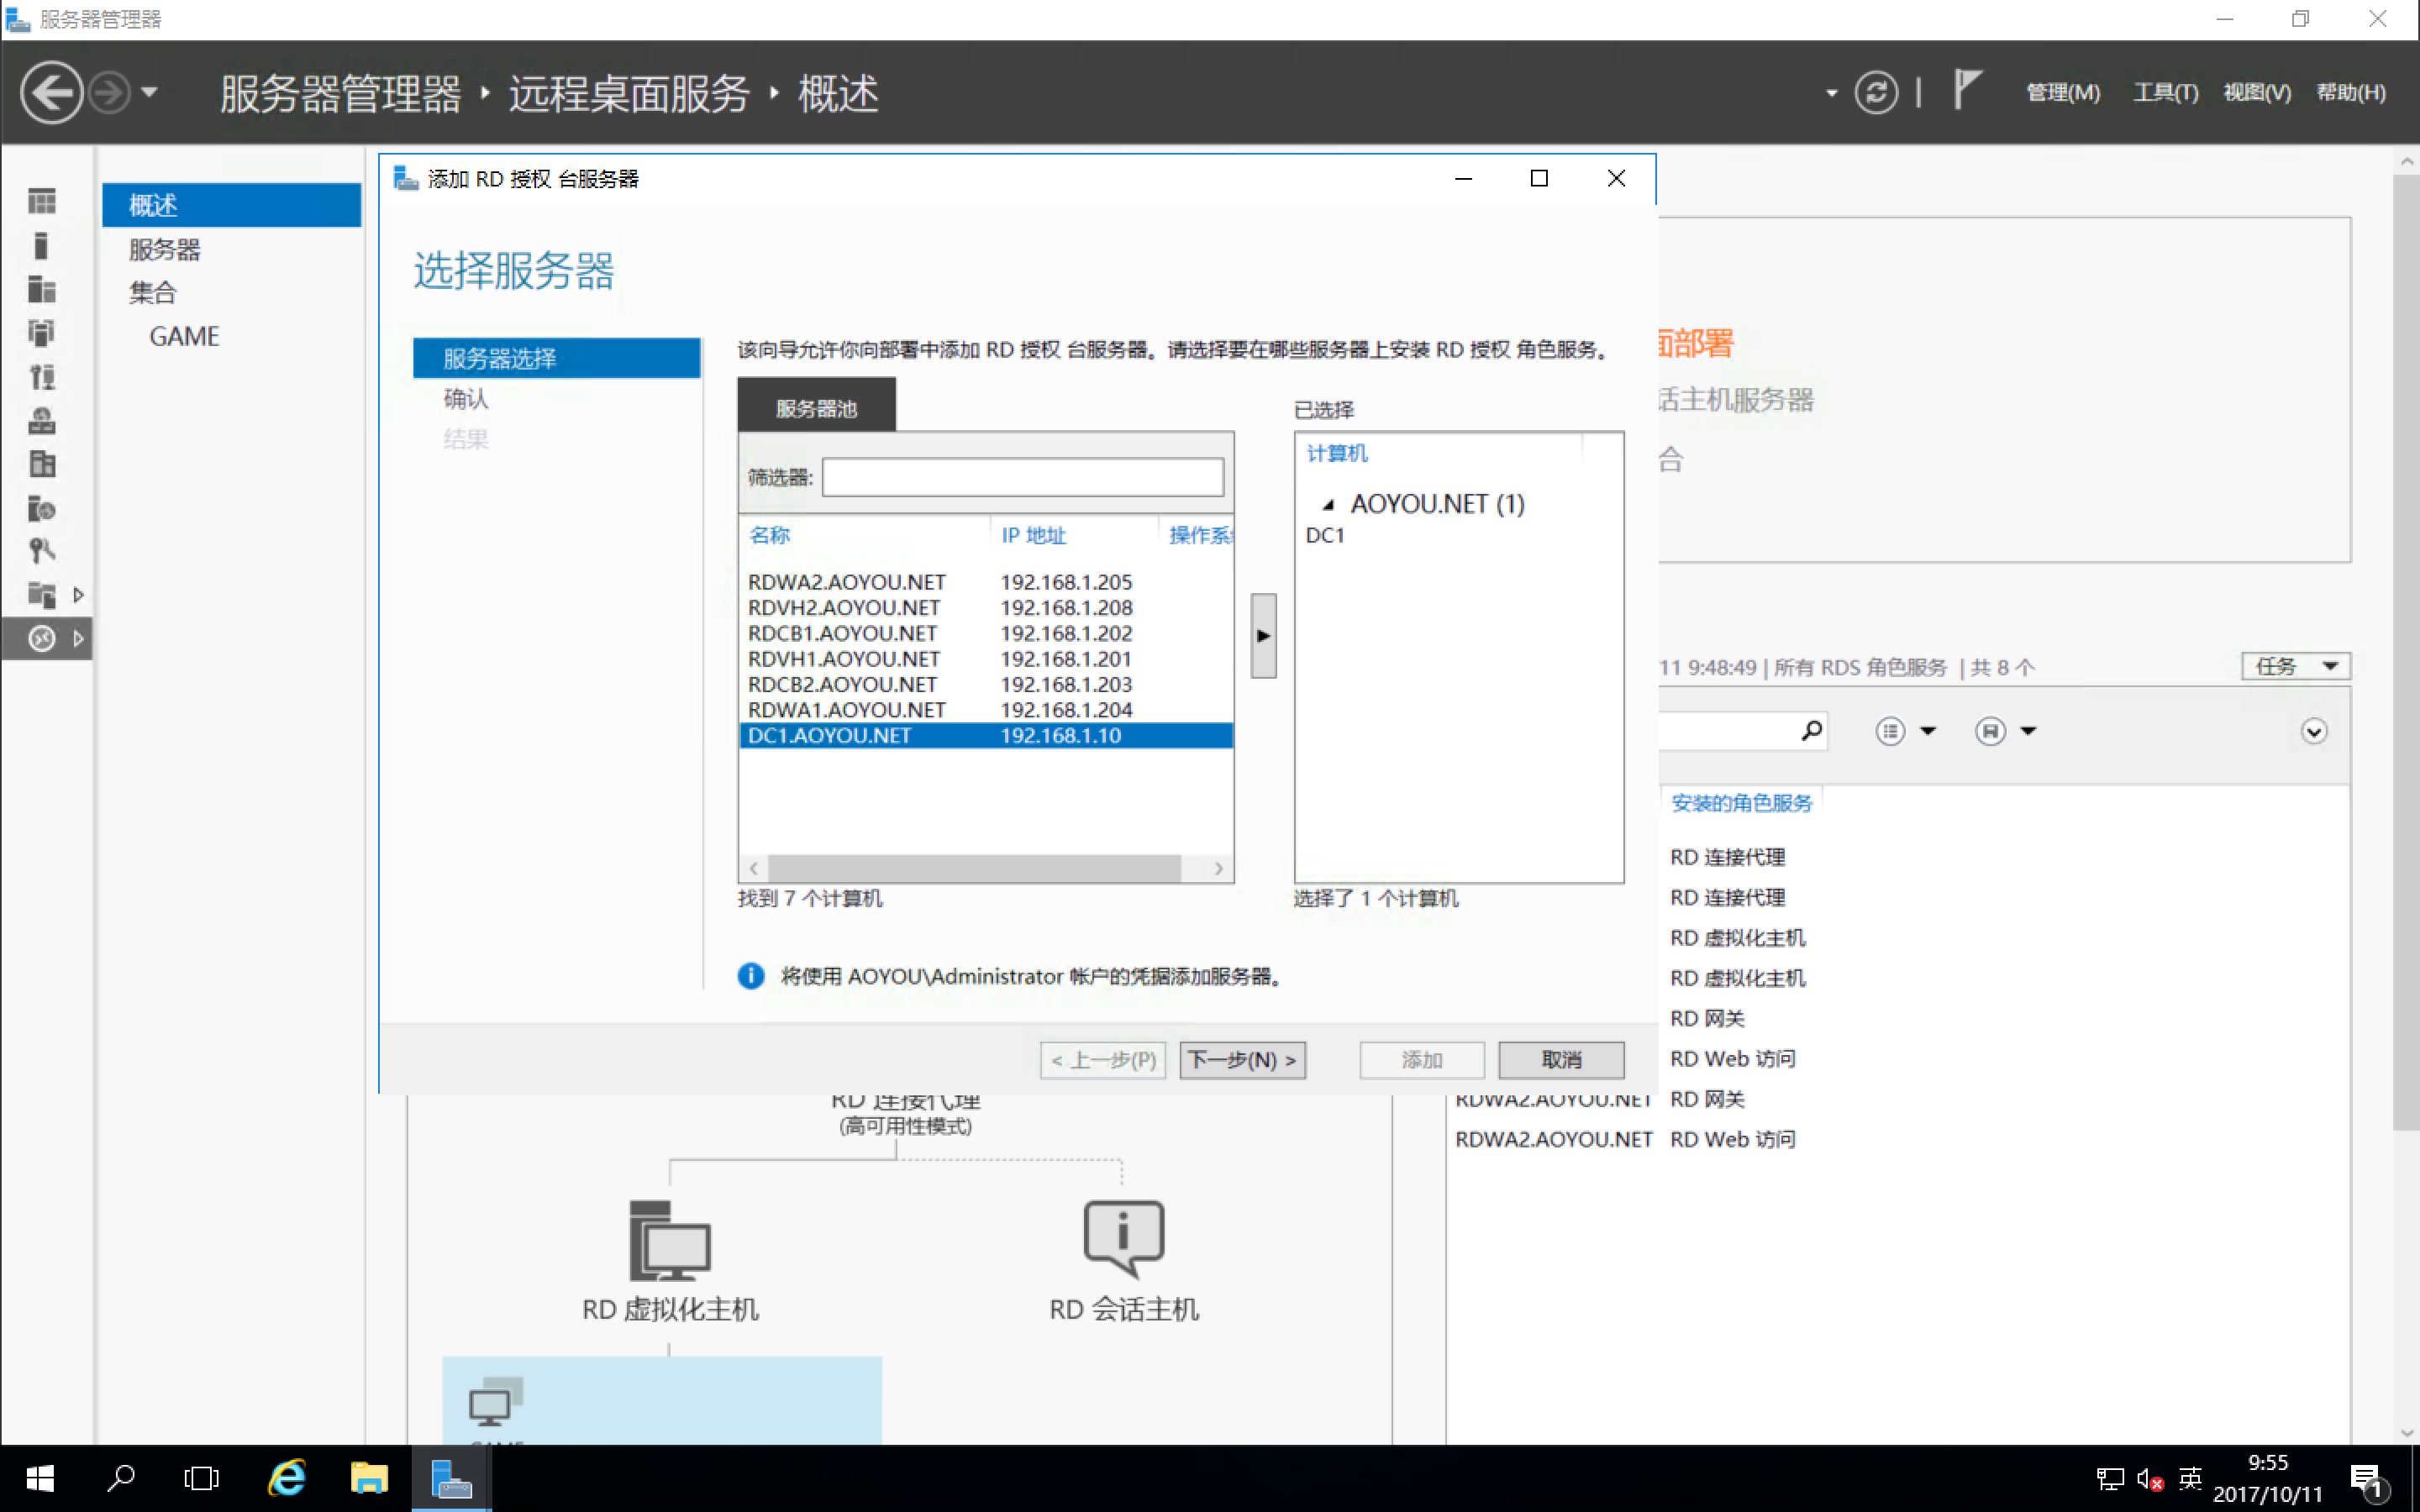Image resolution: width=2420 pixels, height=1512 pixels.
Task: Select RDWA1.AOYOU.NET in server pool
Action: click(985, 710)
